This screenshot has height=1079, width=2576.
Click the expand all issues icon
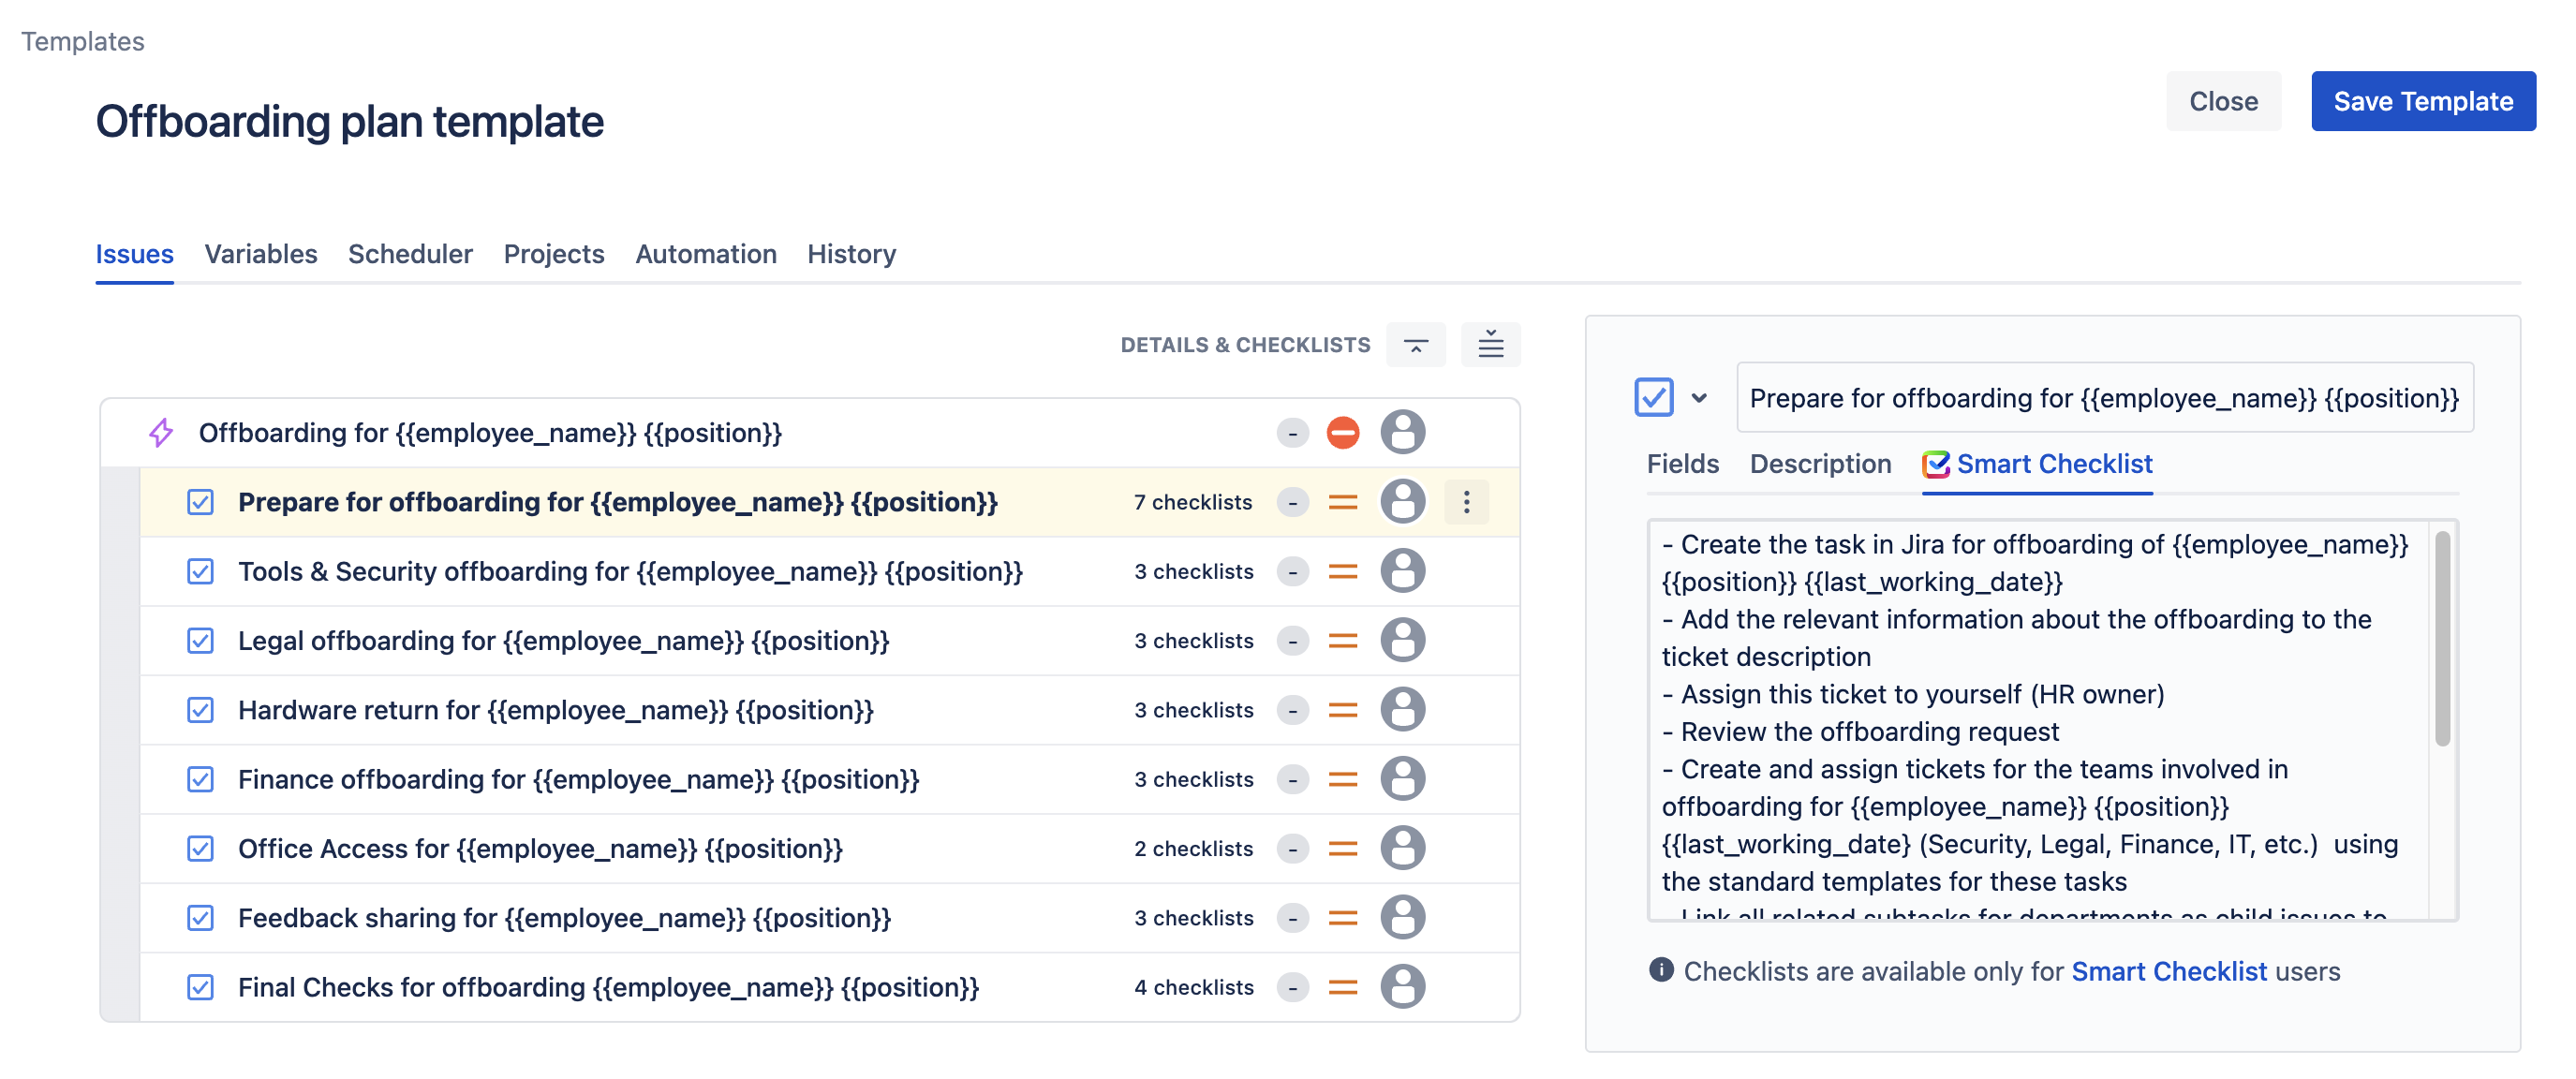[x=1490, y=345]
